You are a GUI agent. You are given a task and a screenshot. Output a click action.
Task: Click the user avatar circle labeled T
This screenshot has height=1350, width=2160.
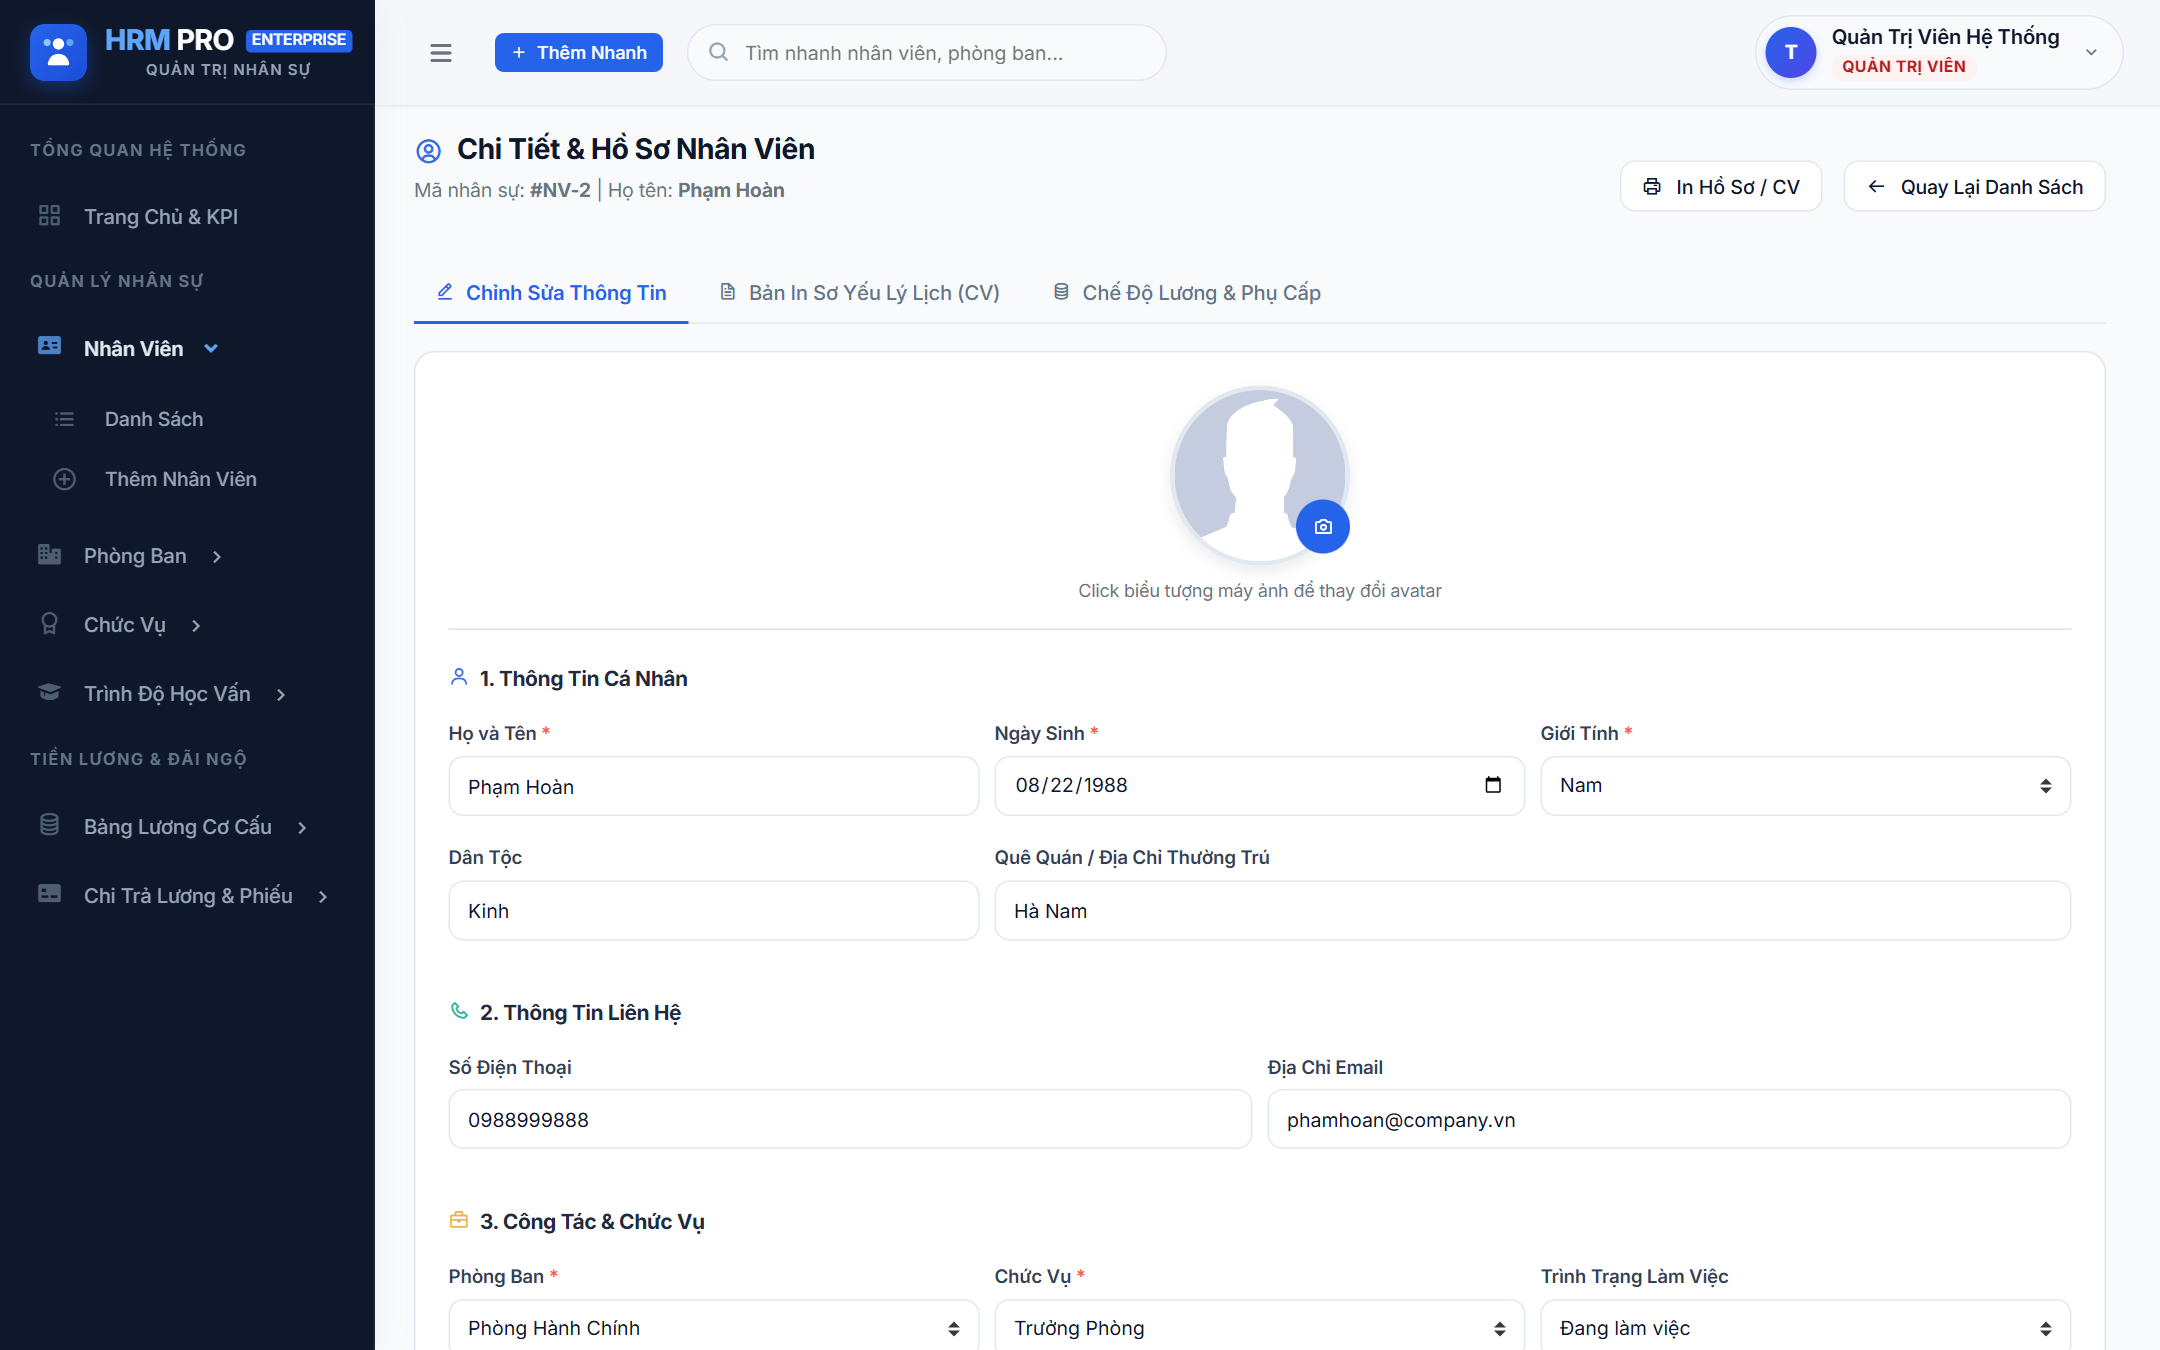pos(1791,53)
